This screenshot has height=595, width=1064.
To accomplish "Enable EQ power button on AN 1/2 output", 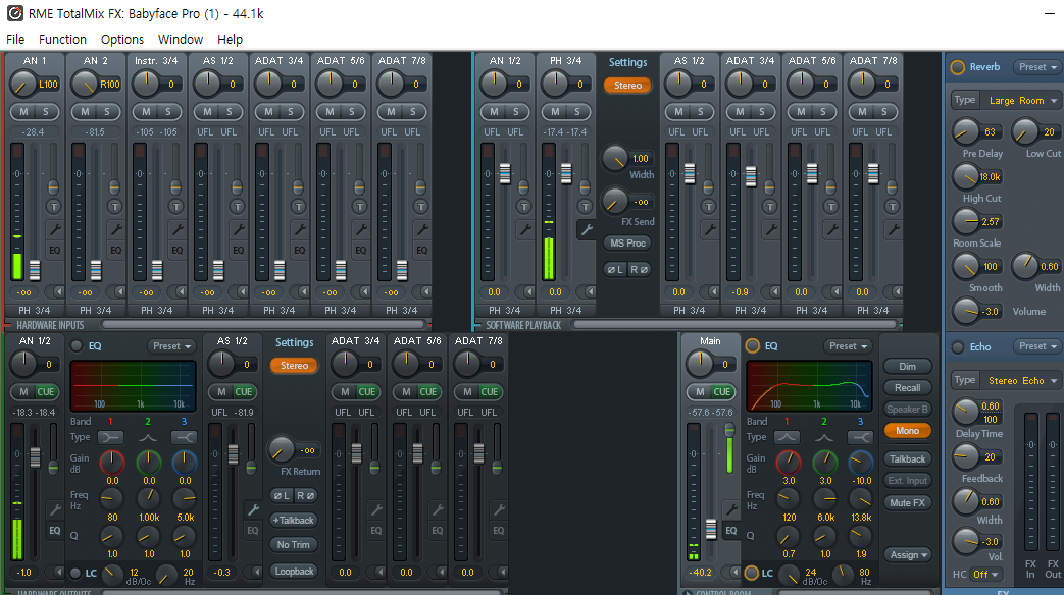I will point(77,346).
